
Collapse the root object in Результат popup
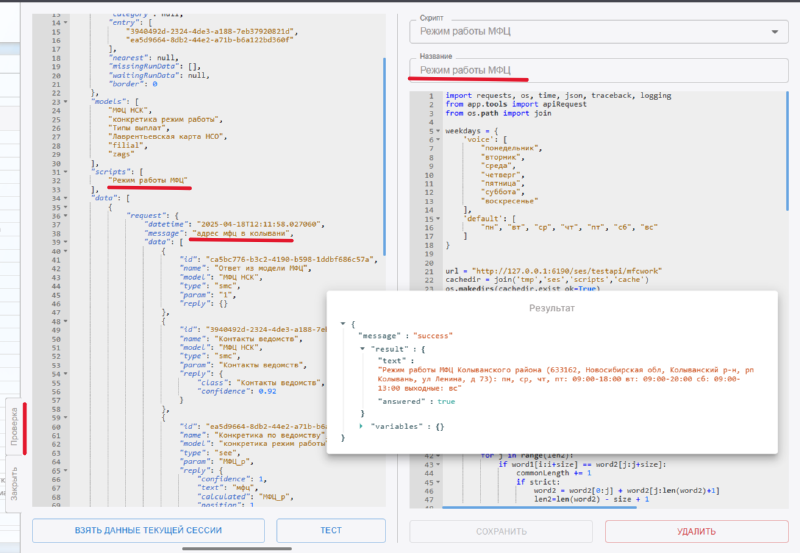pos(343,324)
